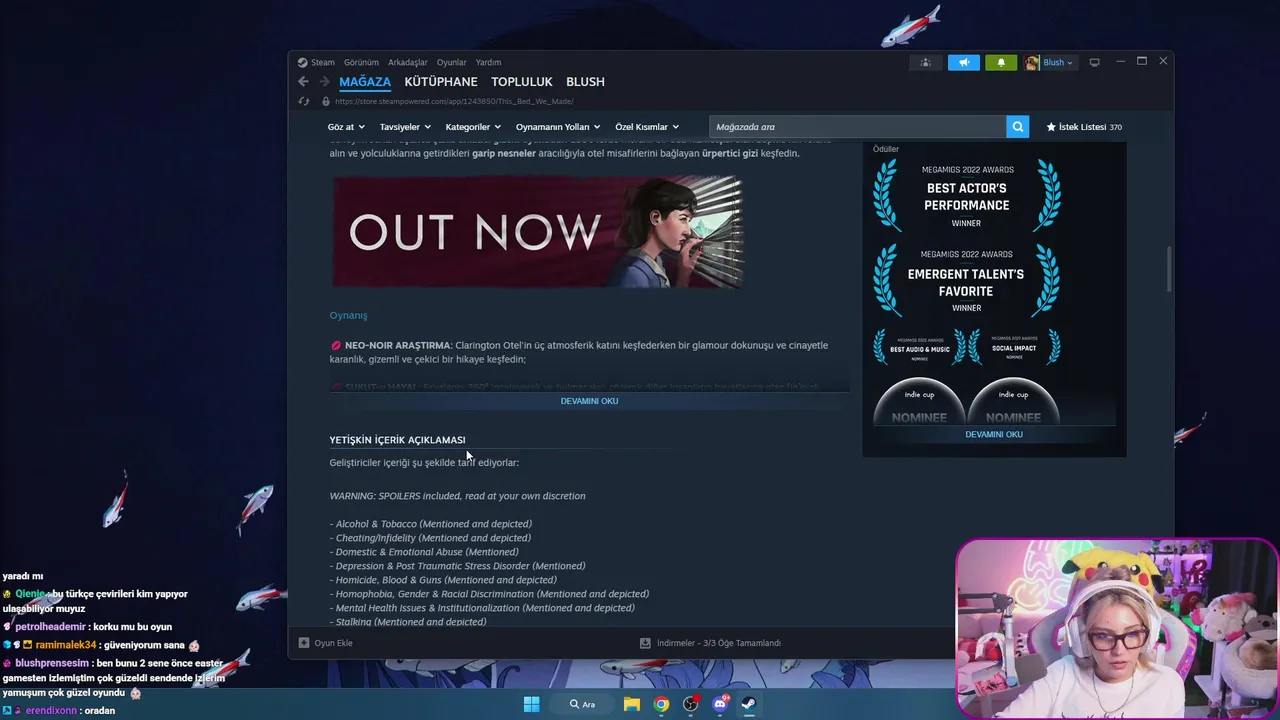Click the plus icon next to Oyun Ekle
1280x720 pixels.
point(304,643)
